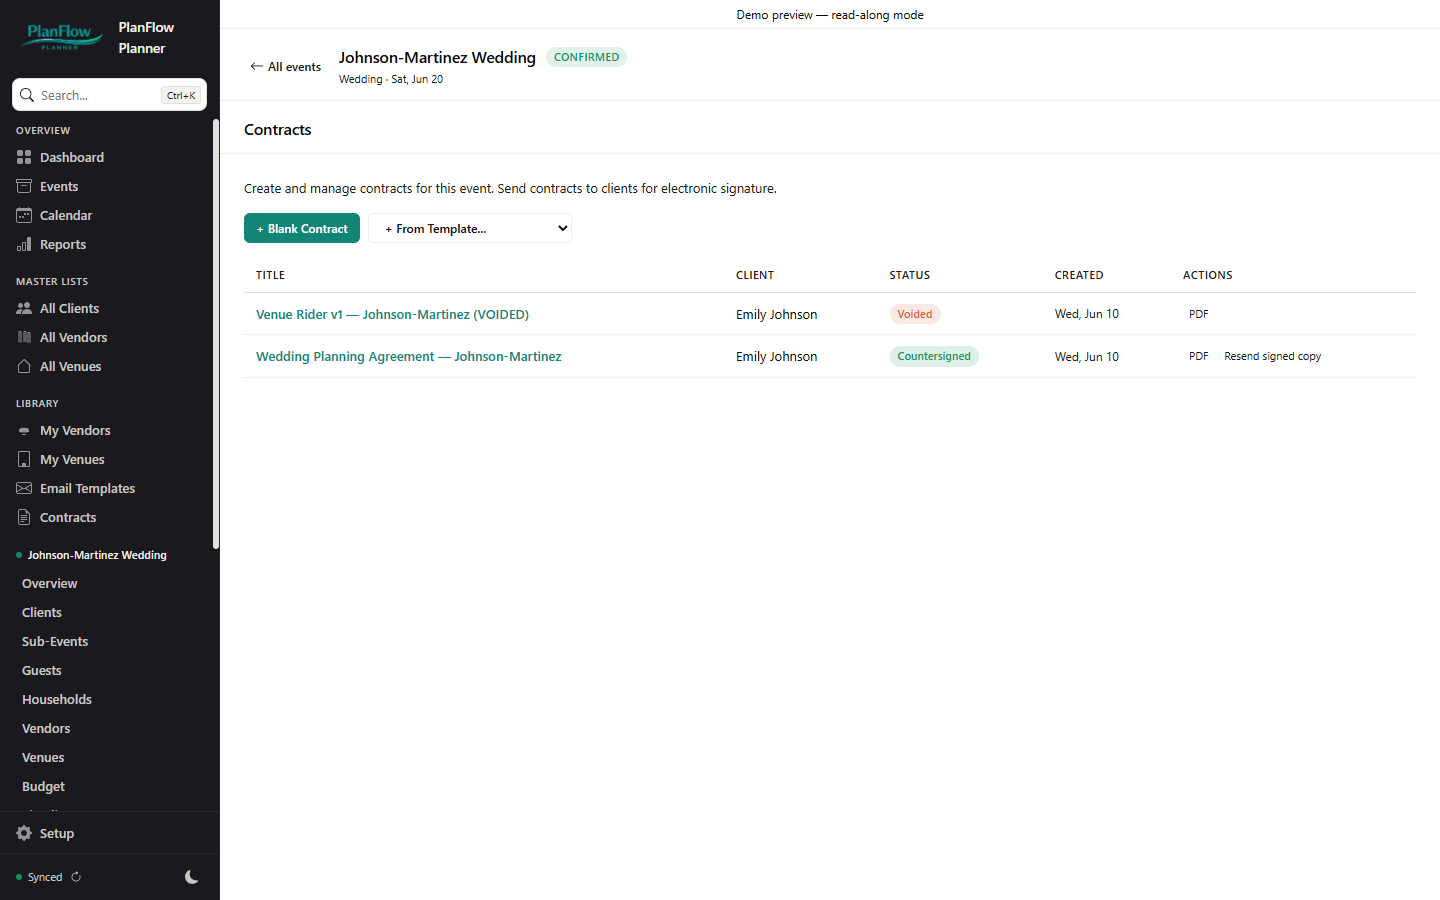The width and height of the screenshot is (1440, 900).
Task: Download PDF for Venue Rider v1
Action: pyautogui.click(x=1198, y=314)
